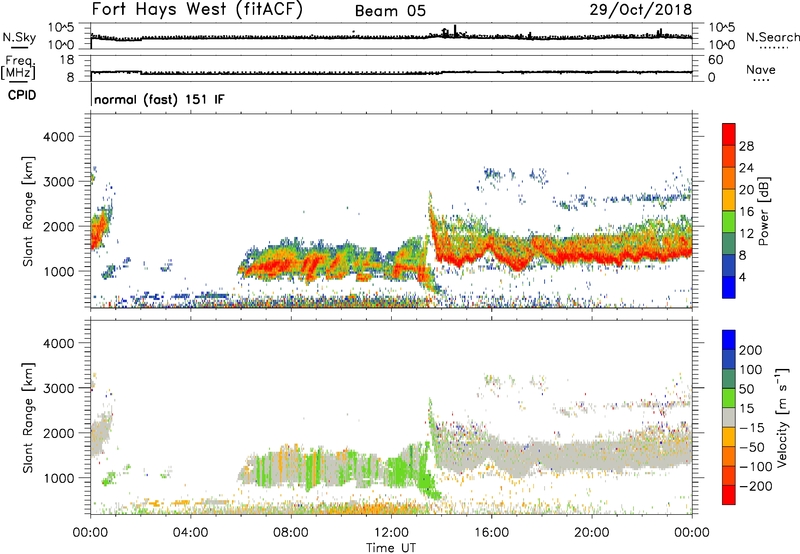Viewport: 800px width, 554px height.
Task: Pick the light green power segment between 12 and 16
Action: (729, 221)
